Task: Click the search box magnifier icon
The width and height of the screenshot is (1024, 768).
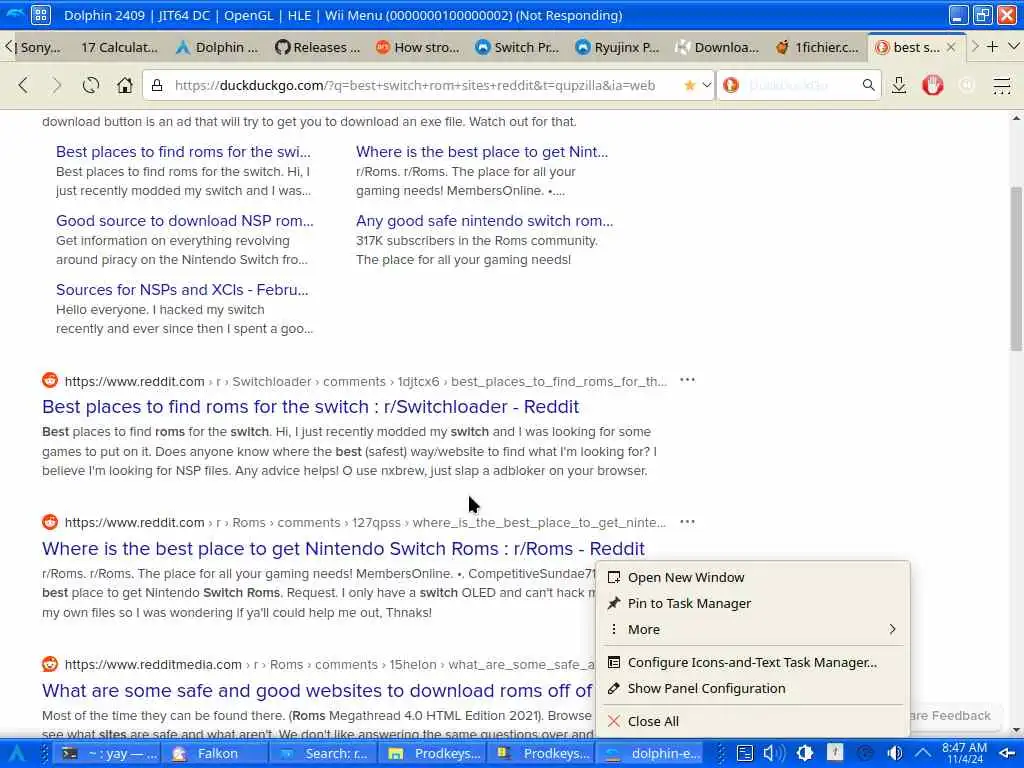Action: tap(868, 86)
